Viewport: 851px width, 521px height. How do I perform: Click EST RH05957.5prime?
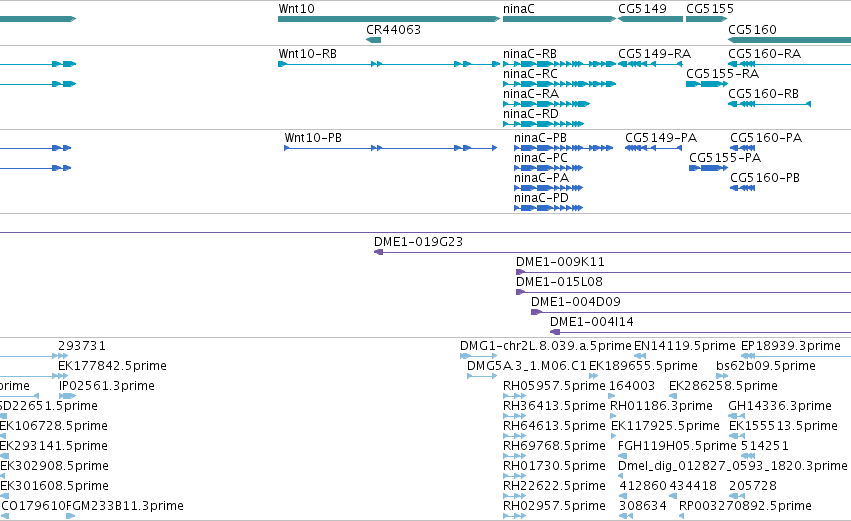[x=554, y=386]
